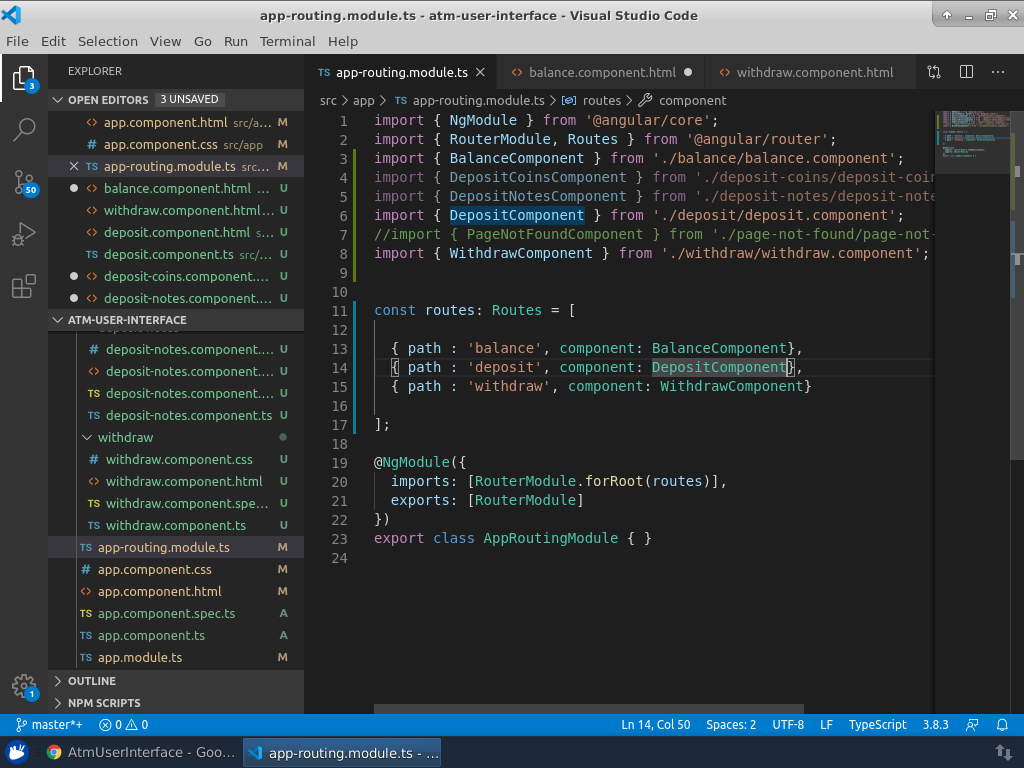The width and height of the screenshot is (1024, 768).
Task: Open Source Control view with 50 badge
Action: pos(24,182)
